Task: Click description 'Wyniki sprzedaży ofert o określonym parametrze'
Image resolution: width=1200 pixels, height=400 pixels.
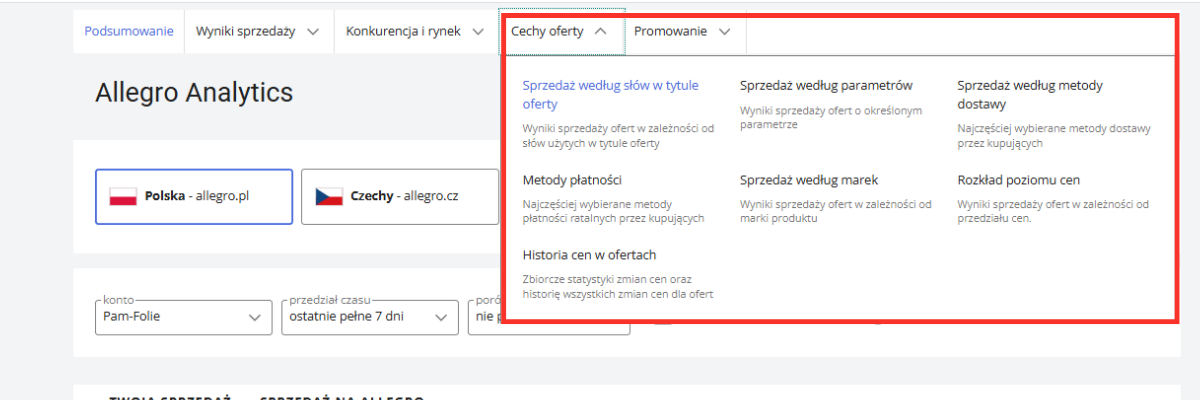Action: (x=831, y=118)
